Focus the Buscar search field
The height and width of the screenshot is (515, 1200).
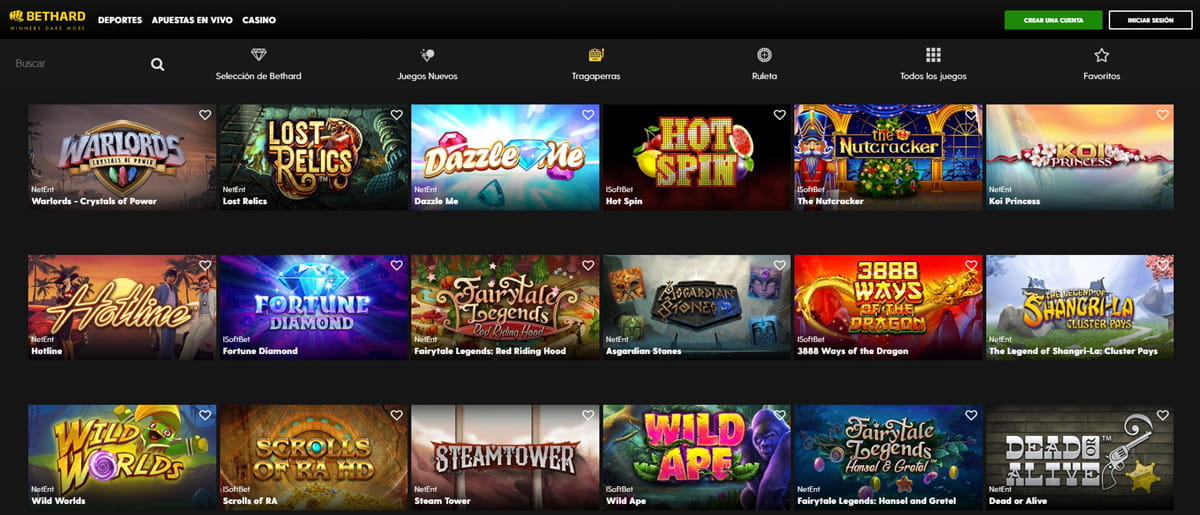click(80, 64)
